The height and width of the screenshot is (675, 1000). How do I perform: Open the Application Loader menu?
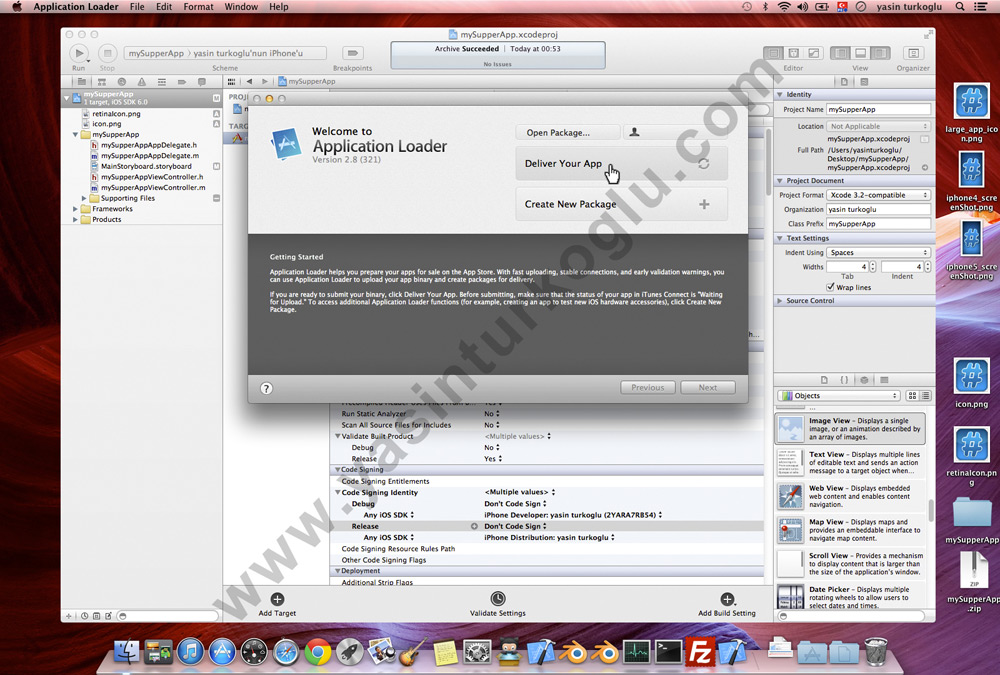tap(76, 7)
